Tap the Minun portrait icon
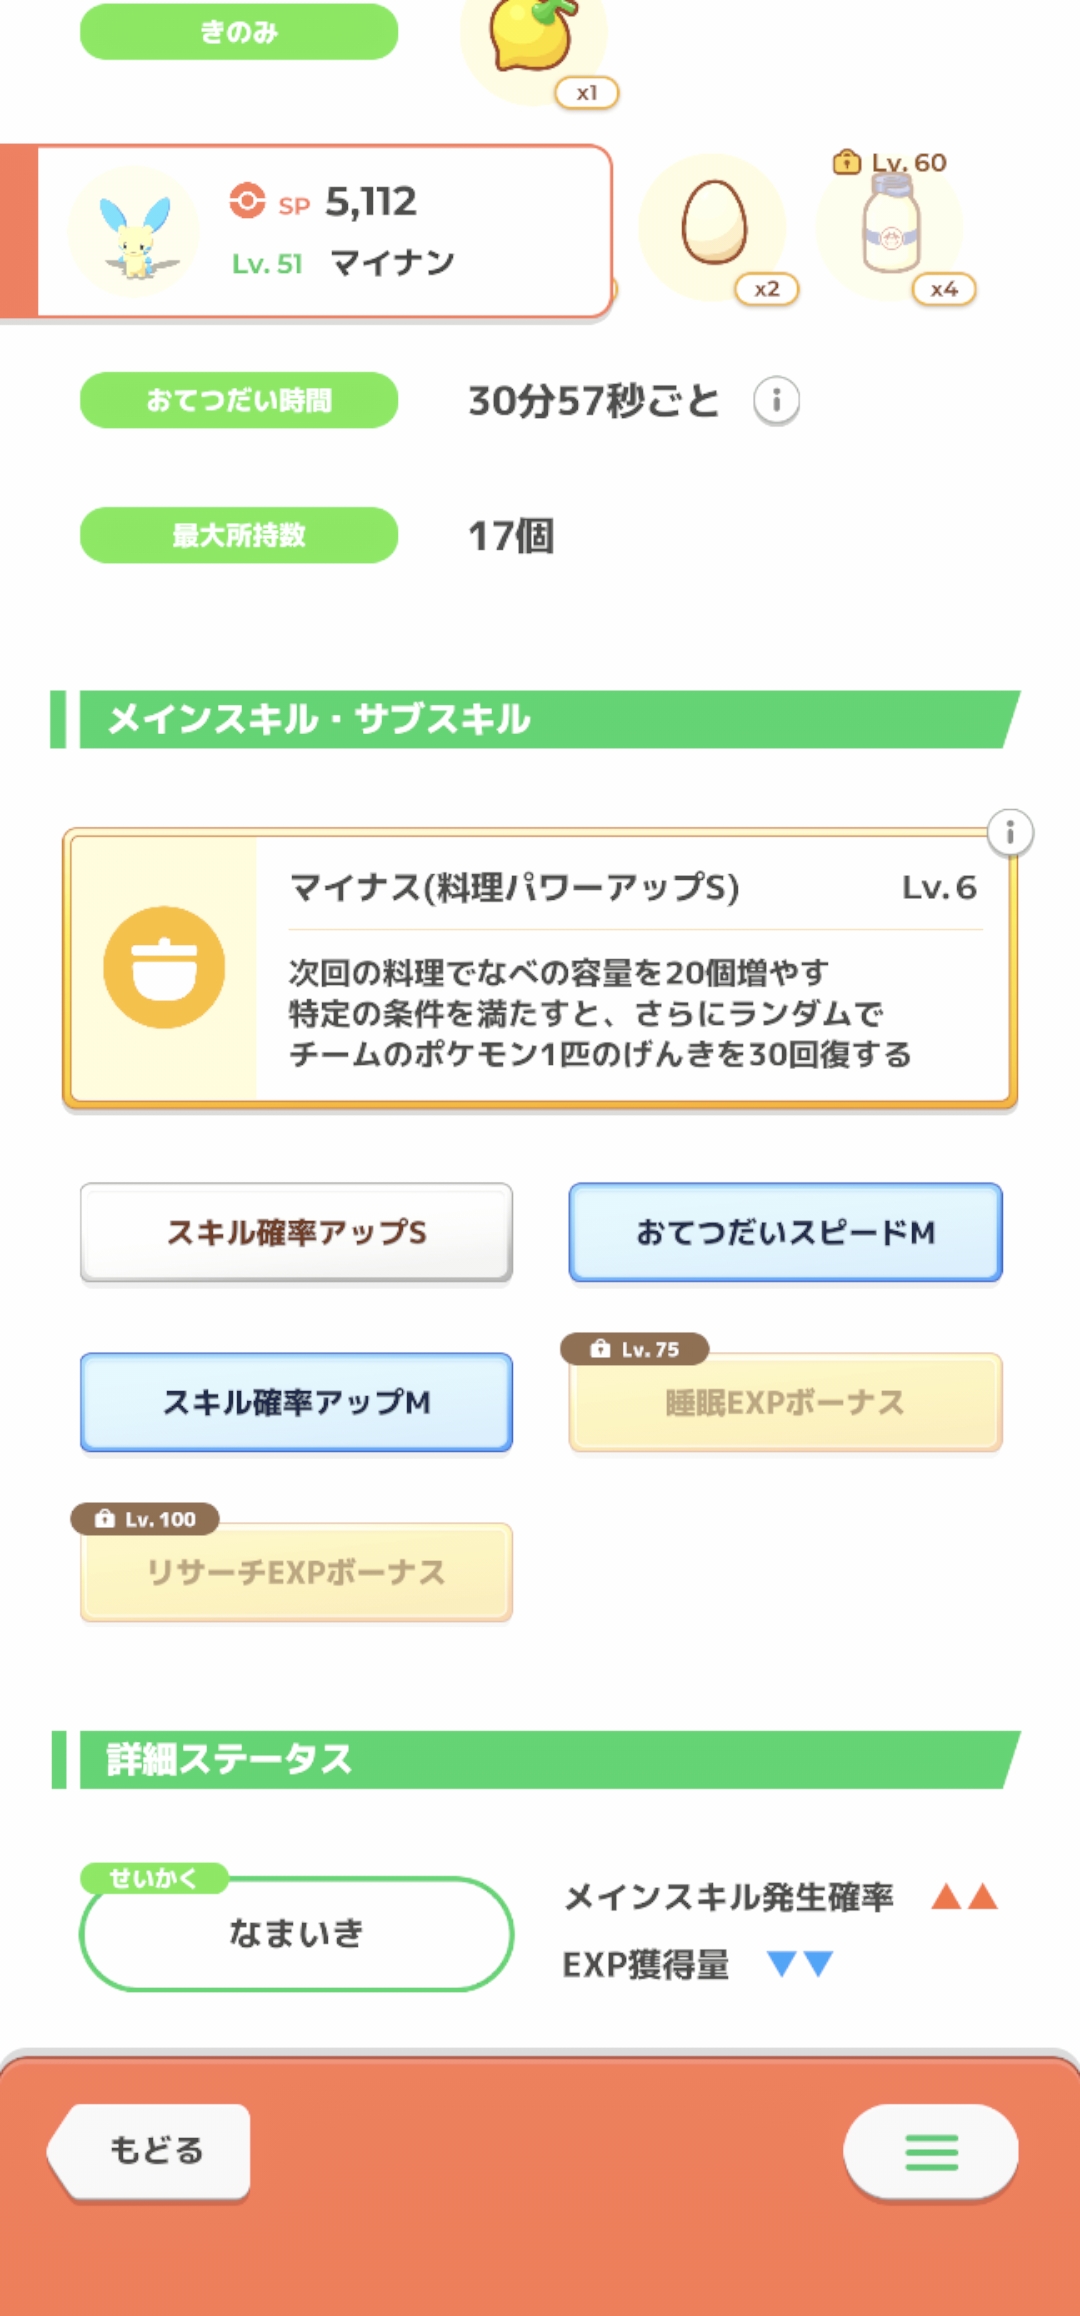This screenshot has width=1080, height=2316. [134, 232]
